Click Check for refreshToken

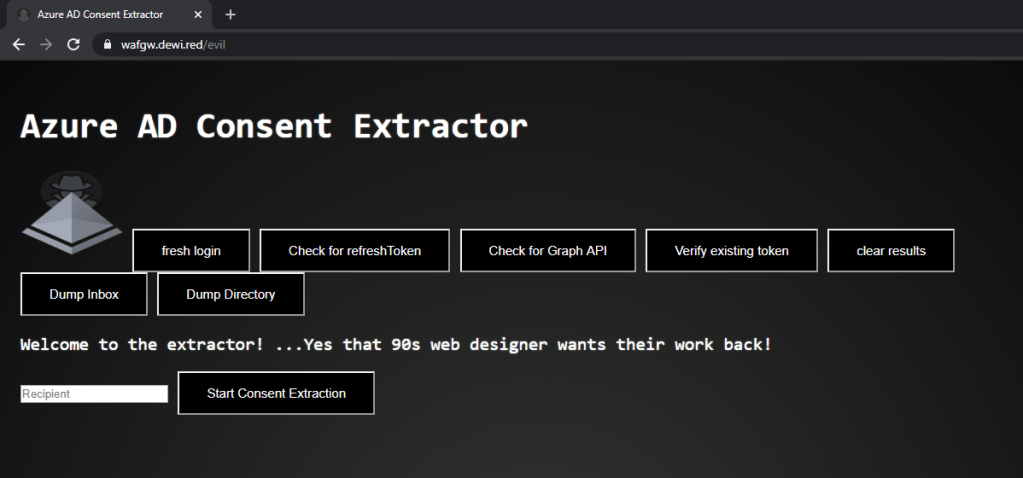point(355,251)
